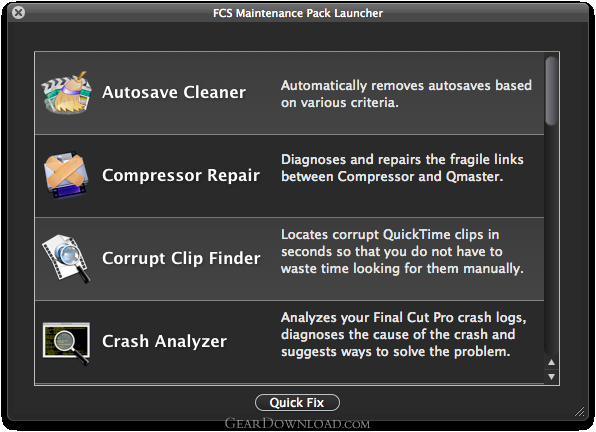
Task: Select the Compressor Repair title text
Action: click(181, 176)
